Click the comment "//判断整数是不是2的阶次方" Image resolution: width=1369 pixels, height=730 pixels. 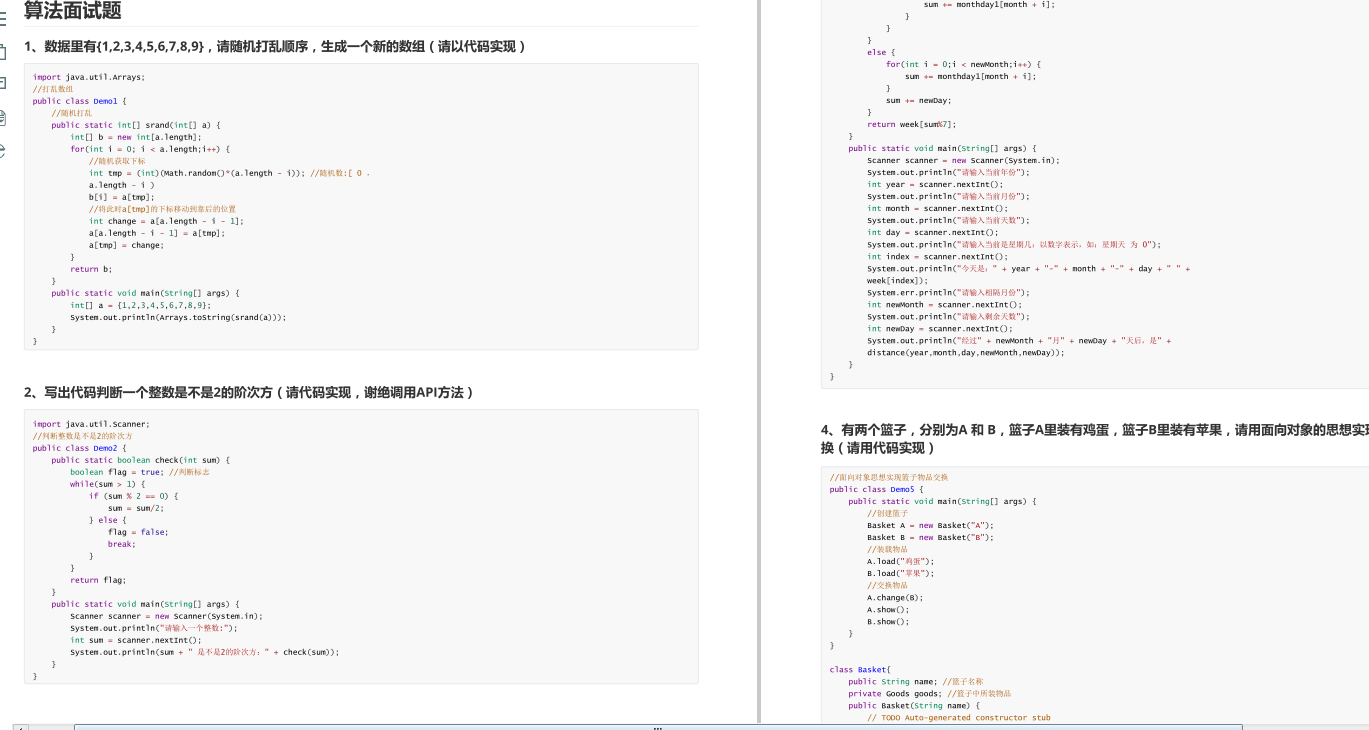pos(82,436)
